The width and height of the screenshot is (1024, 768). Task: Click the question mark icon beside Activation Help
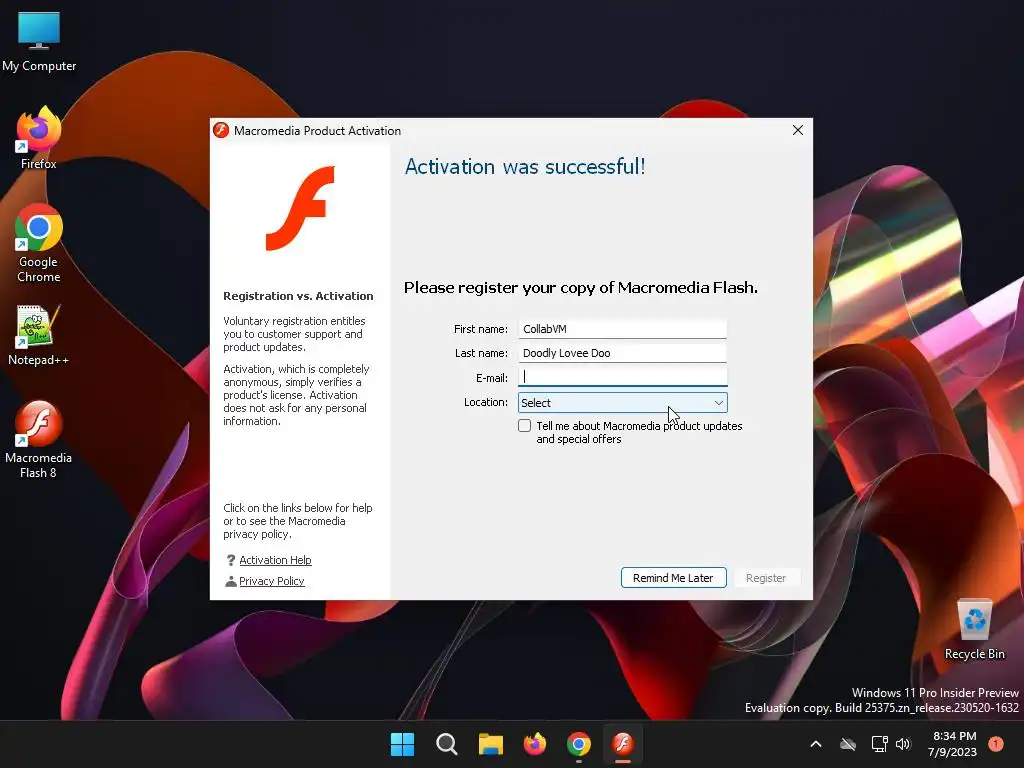pos(231,560)
